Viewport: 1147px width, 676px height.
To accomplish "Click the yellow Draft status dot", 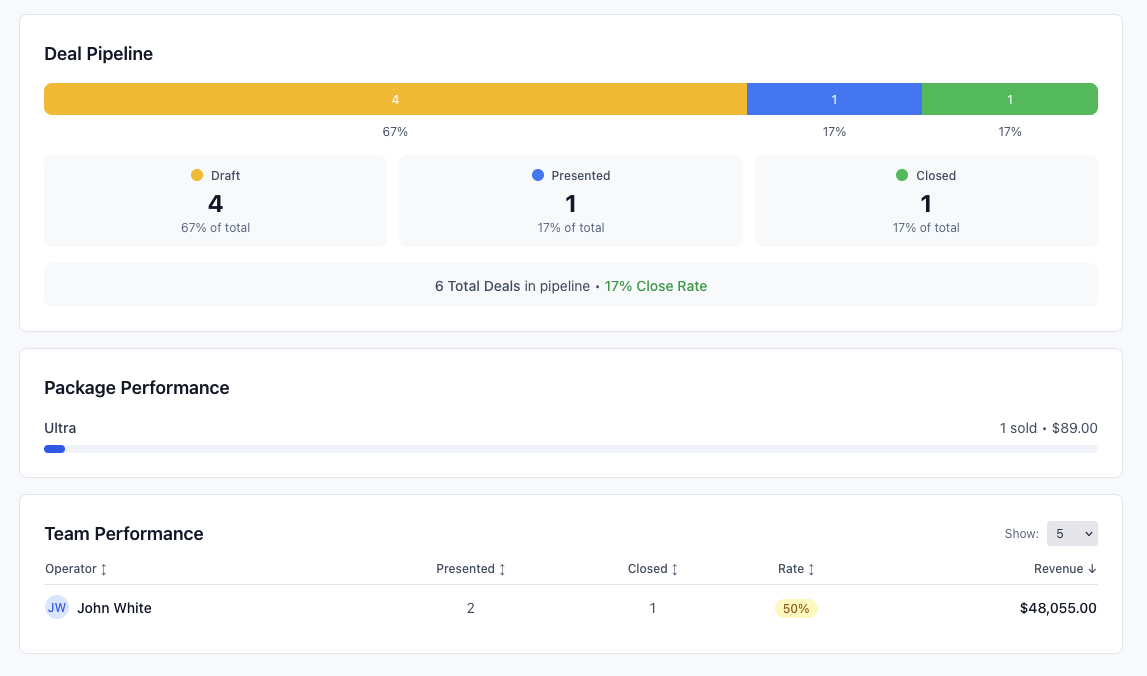I will 197,175.
